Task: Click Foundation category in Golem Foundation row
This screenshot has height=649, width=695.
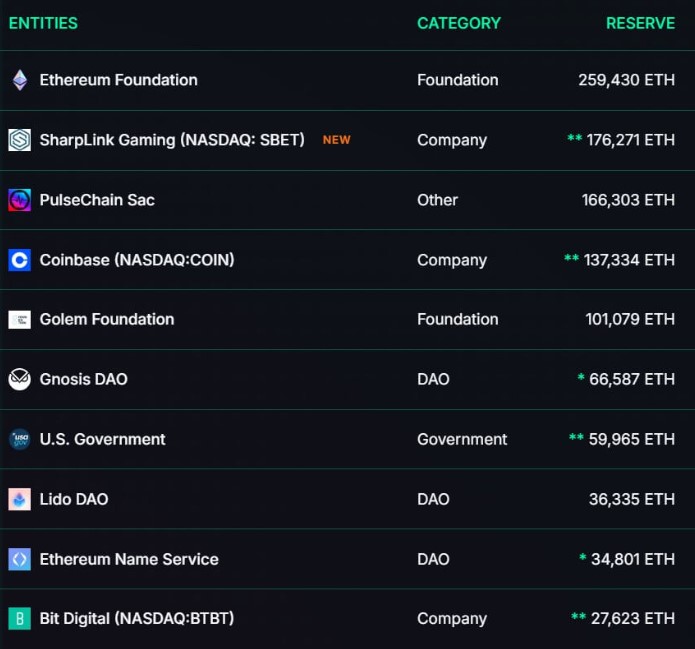Action: click(458, 320)
